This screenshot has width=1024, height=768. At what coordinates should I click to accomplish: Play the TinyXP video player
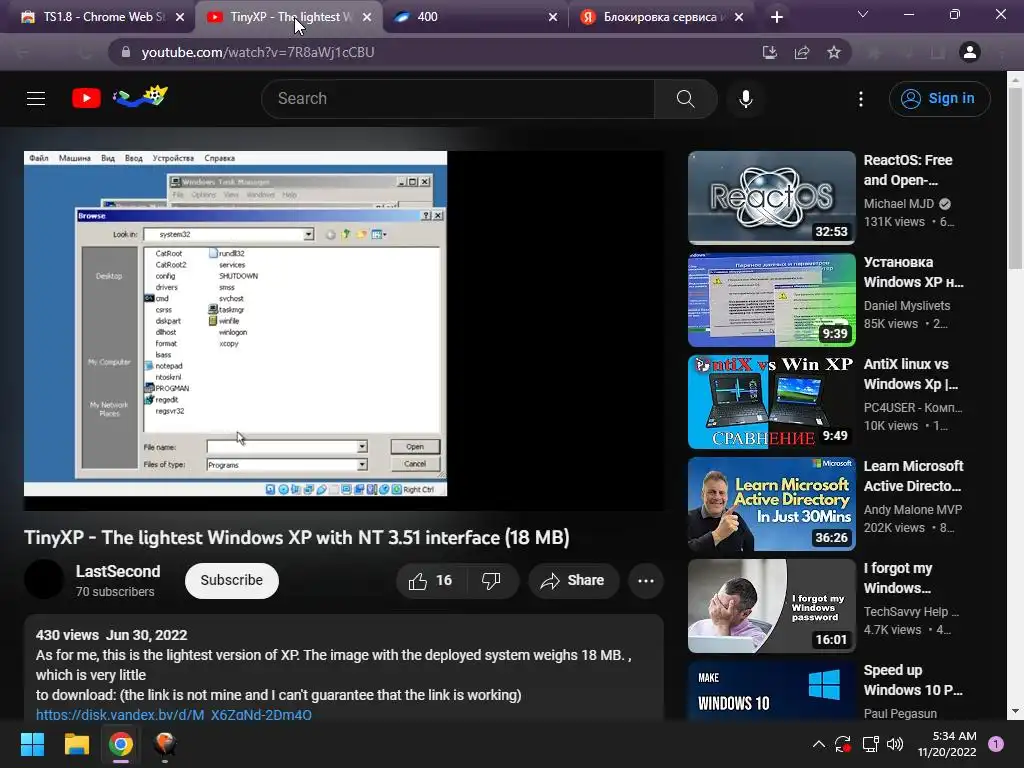(344, 330)
